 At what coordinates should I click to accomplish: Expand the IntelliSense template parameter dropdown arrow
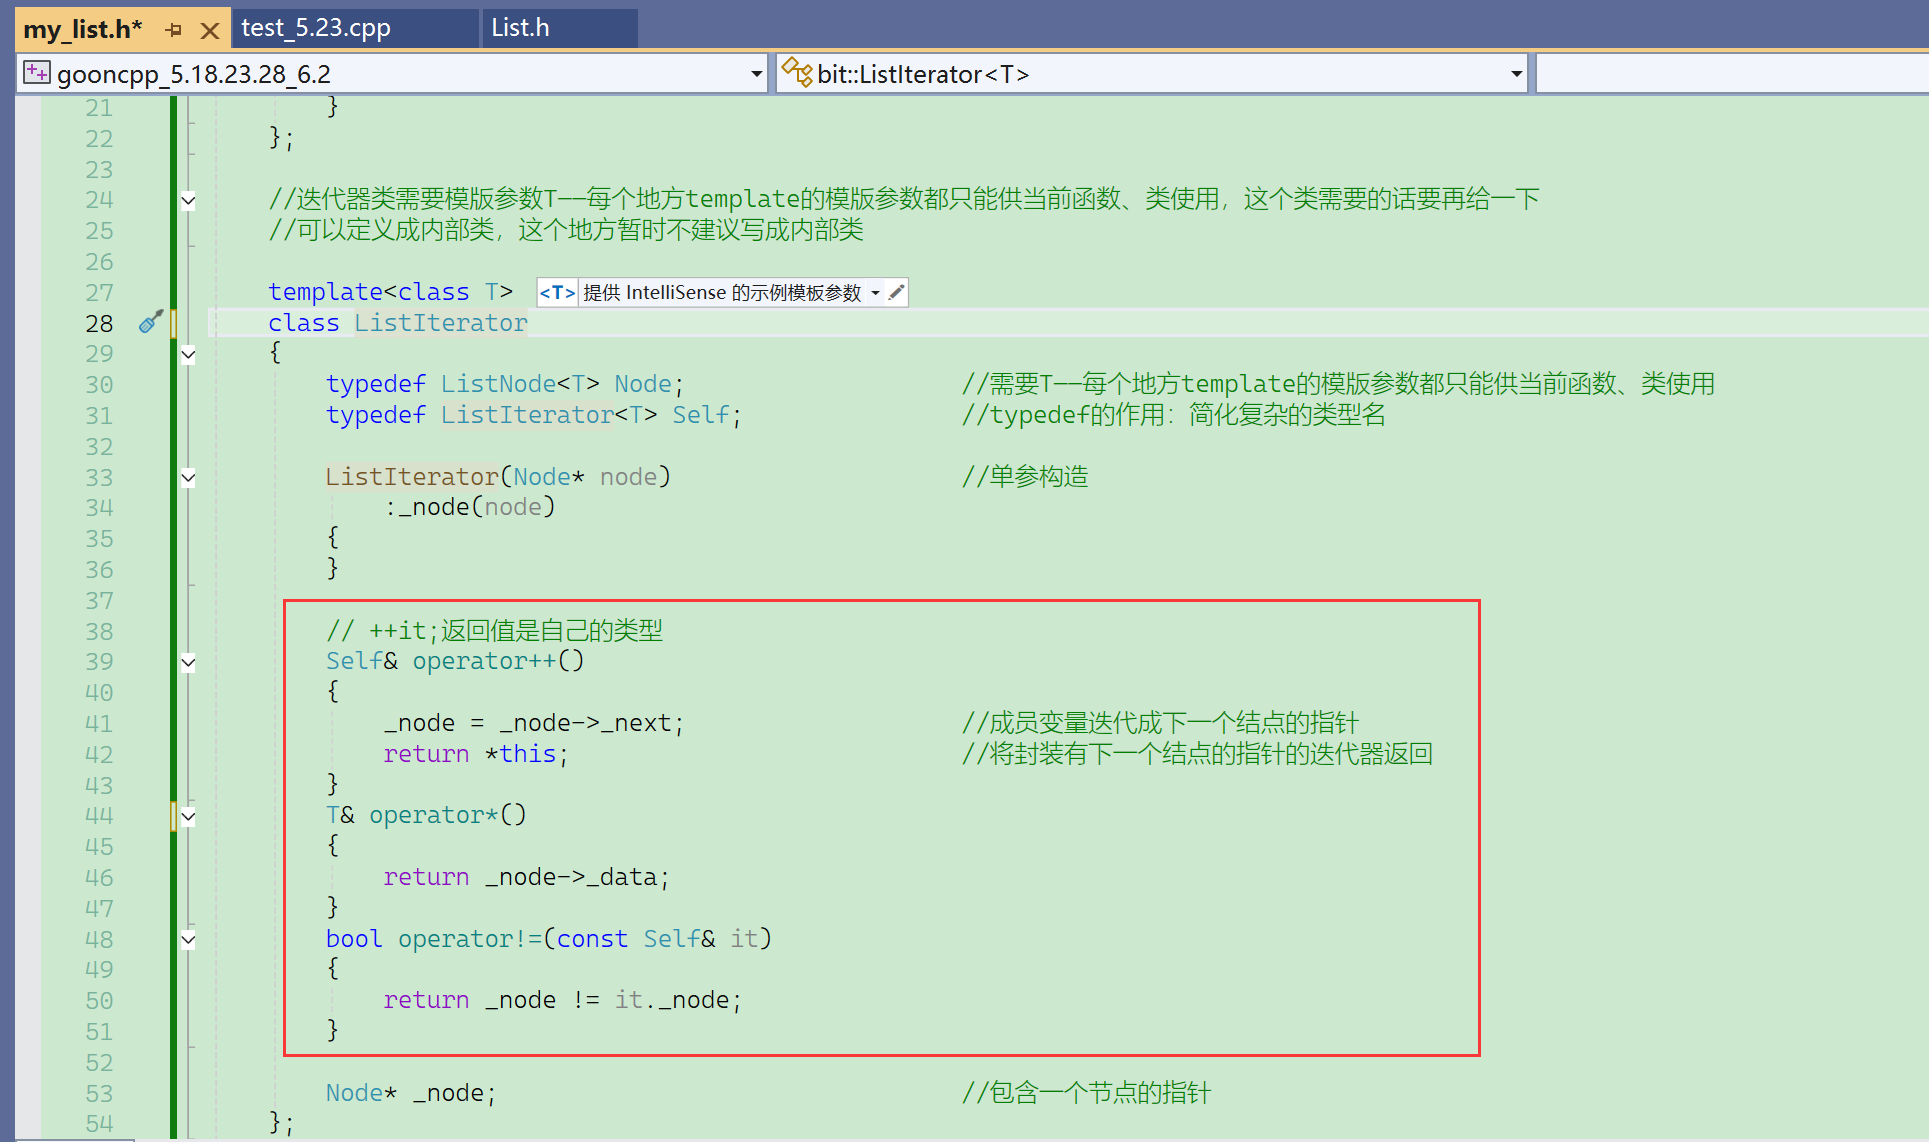875,293
